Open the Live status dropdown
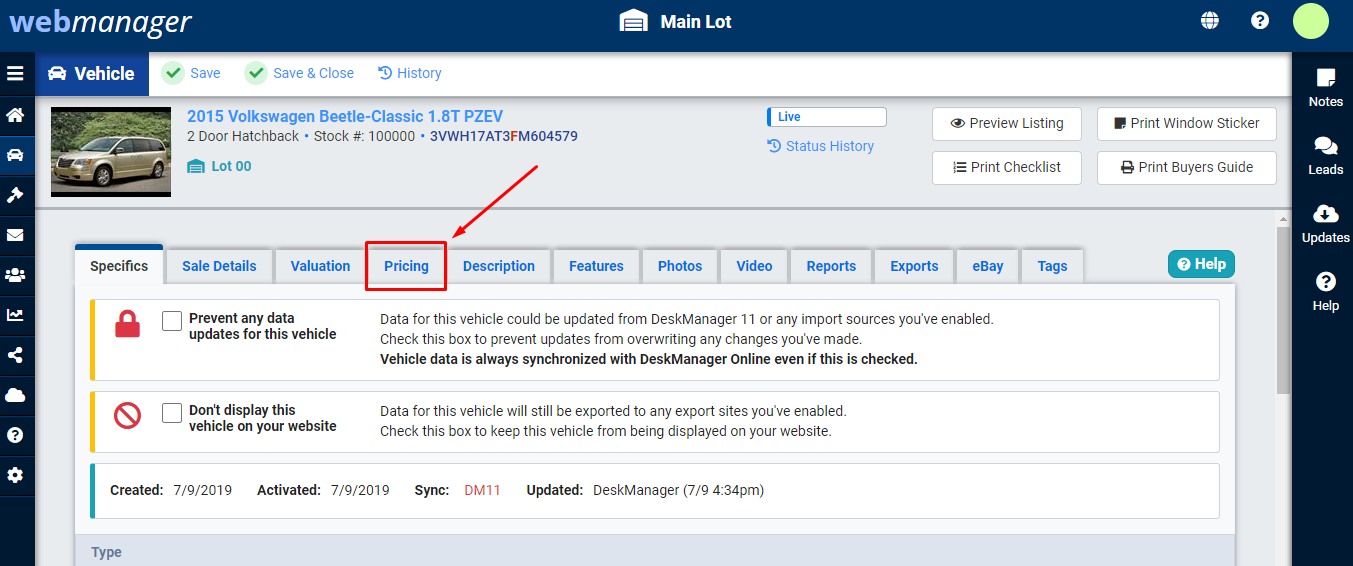1353x566 pixels. [826, 117]
